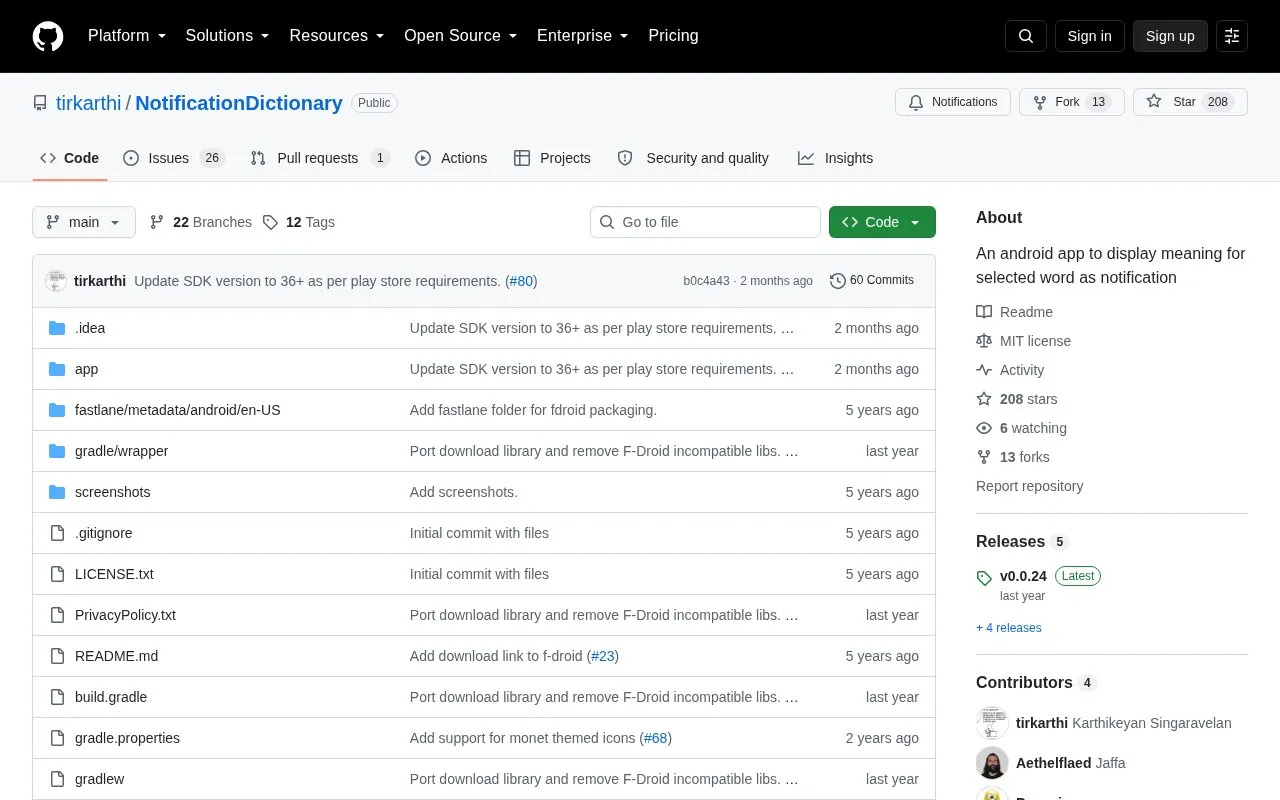Image resolution: width=1280 pixels, height=800 pixels.
Task: Switch to the Insights tab
Action: click(x=835, y=158)
